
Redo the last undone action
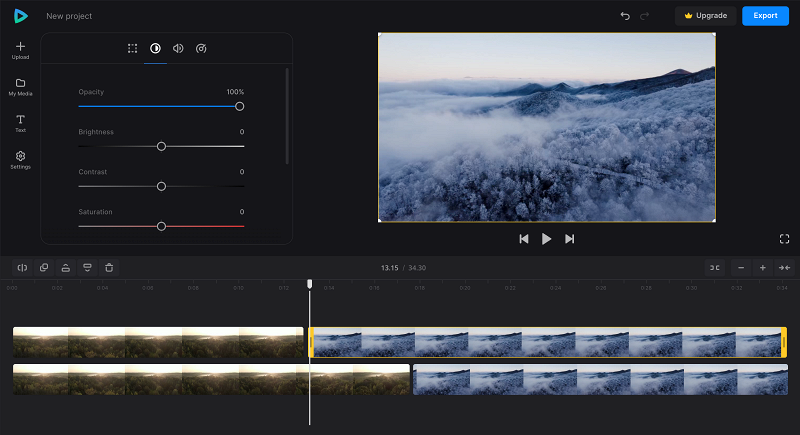(645, 16)
